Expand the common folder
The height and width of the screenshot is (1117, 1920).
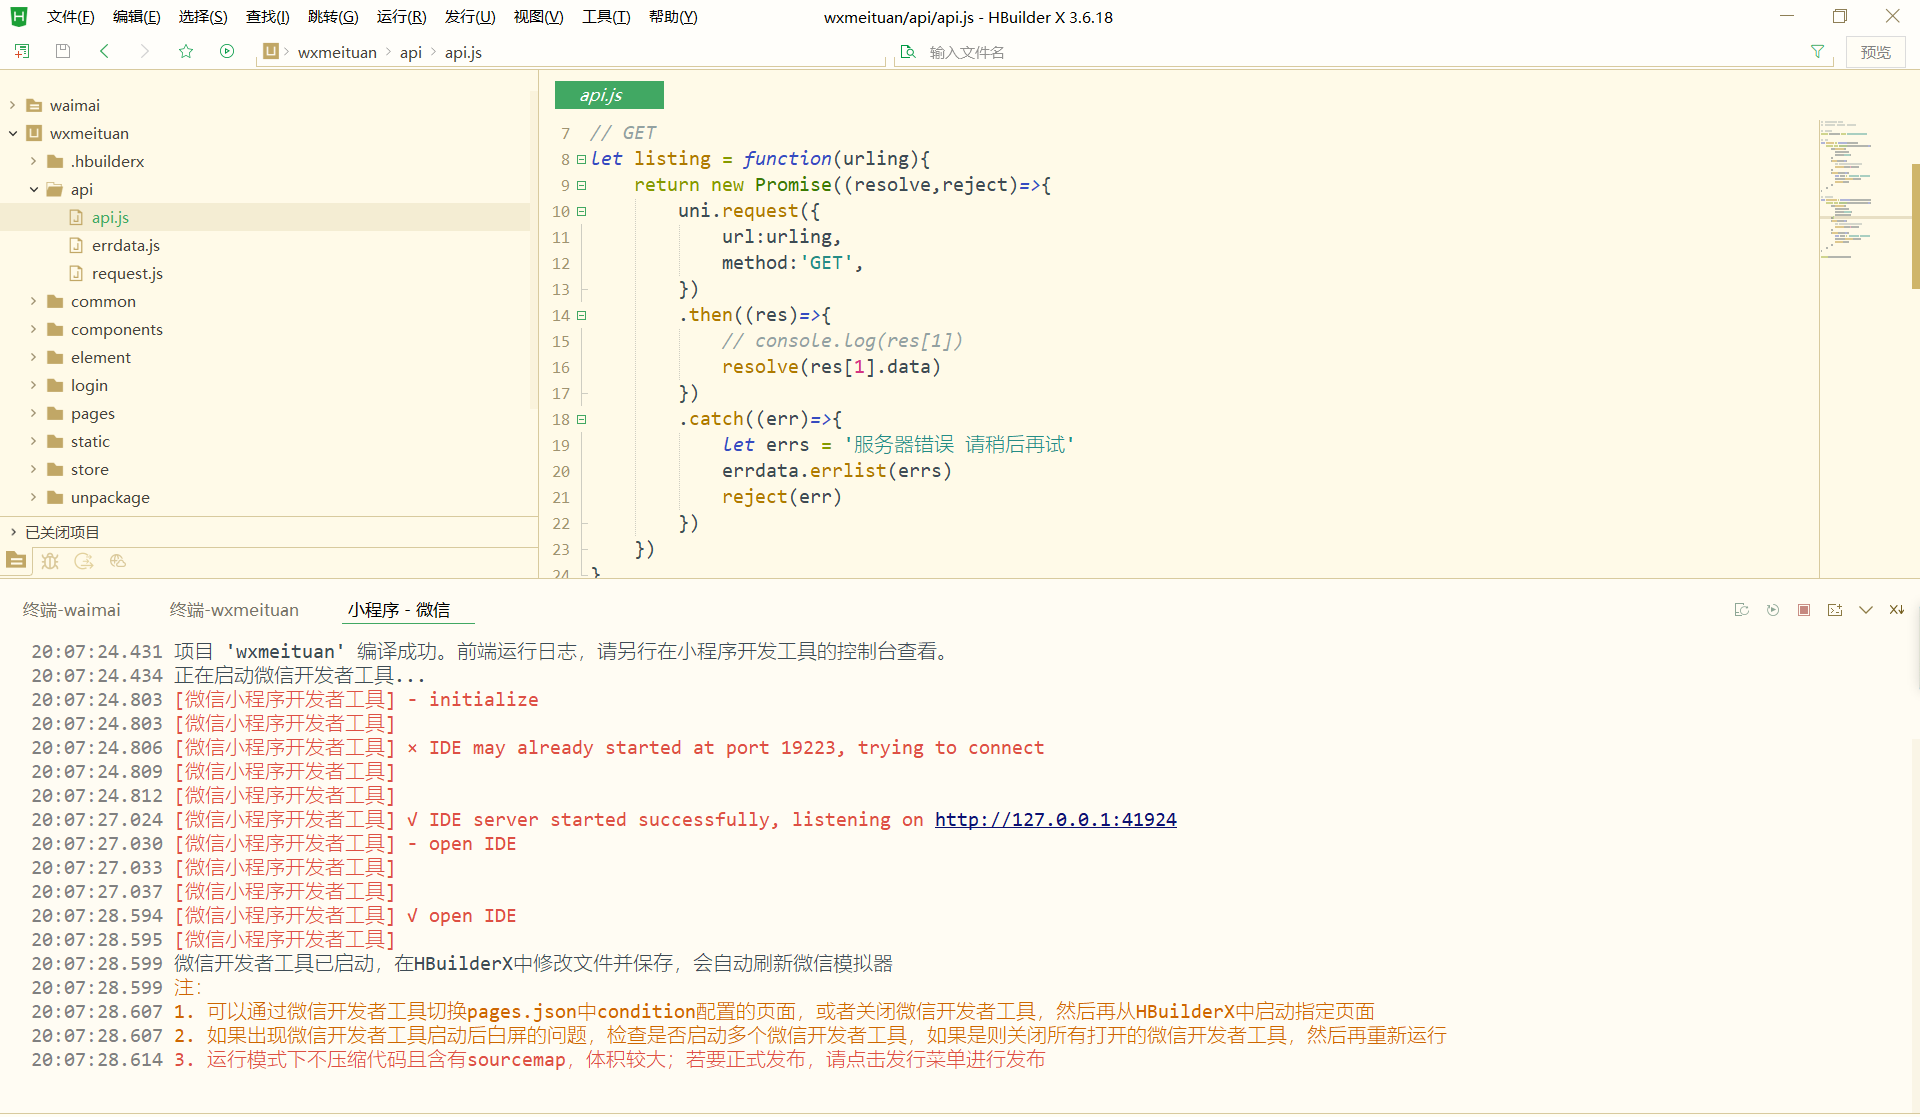coord(34,301)
